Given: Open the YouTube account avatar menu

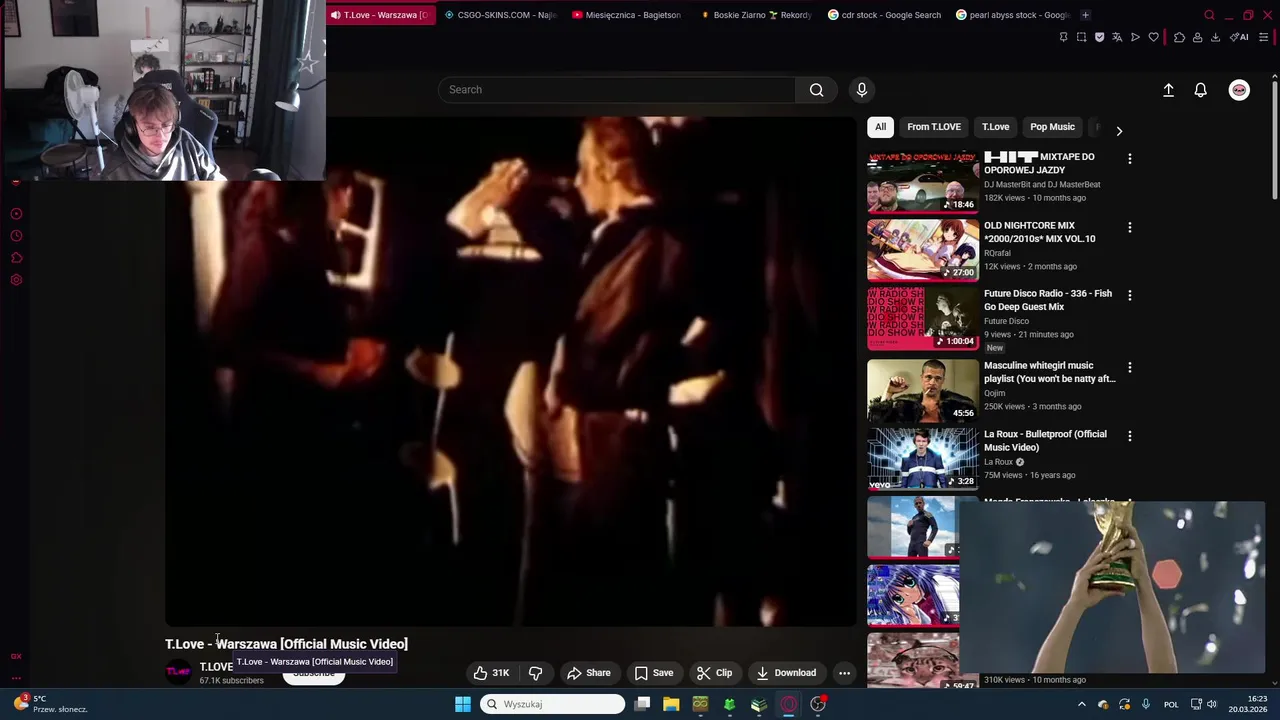Looking at the screenshot, I should (x=1239, y=90).
